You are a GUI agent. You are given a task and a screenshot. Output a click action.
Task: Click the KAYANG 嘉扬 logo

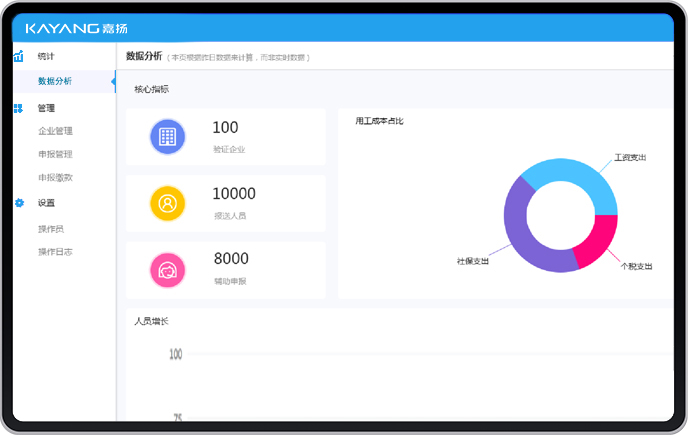point(77,28)
